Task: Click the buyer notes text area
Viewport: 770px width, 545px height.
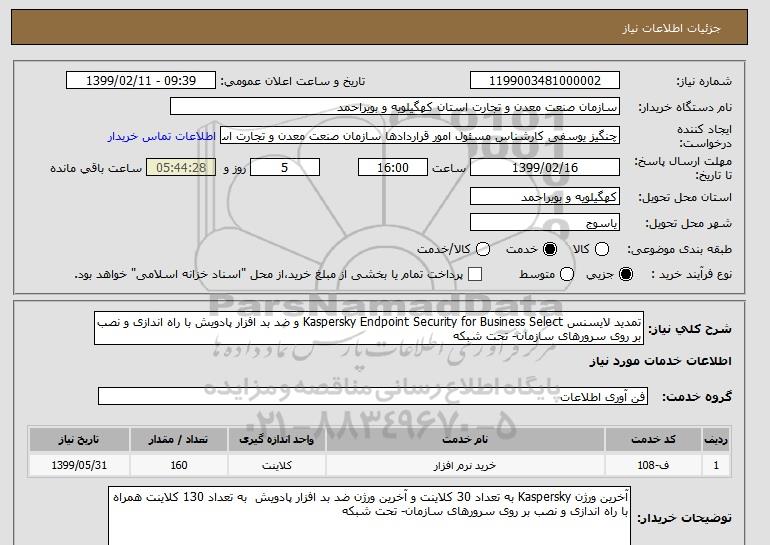Action: (369, 516)
